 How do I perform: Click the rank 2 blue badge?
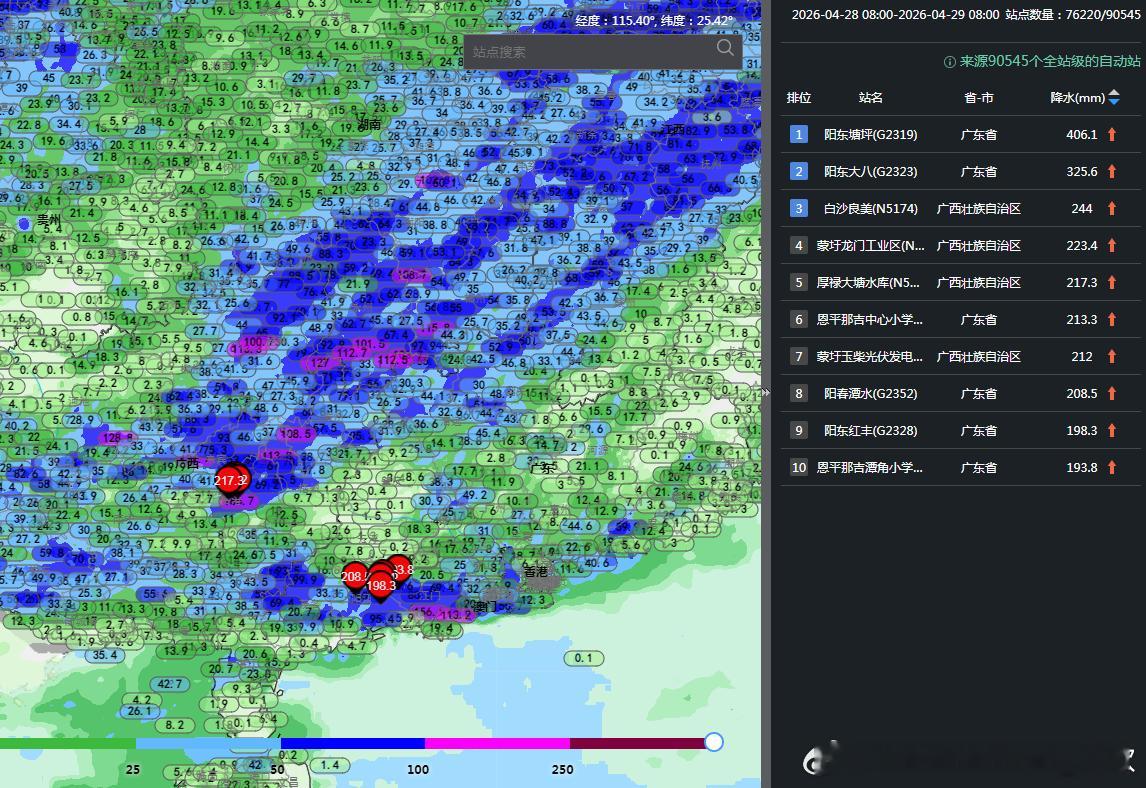tap(799, 172)
